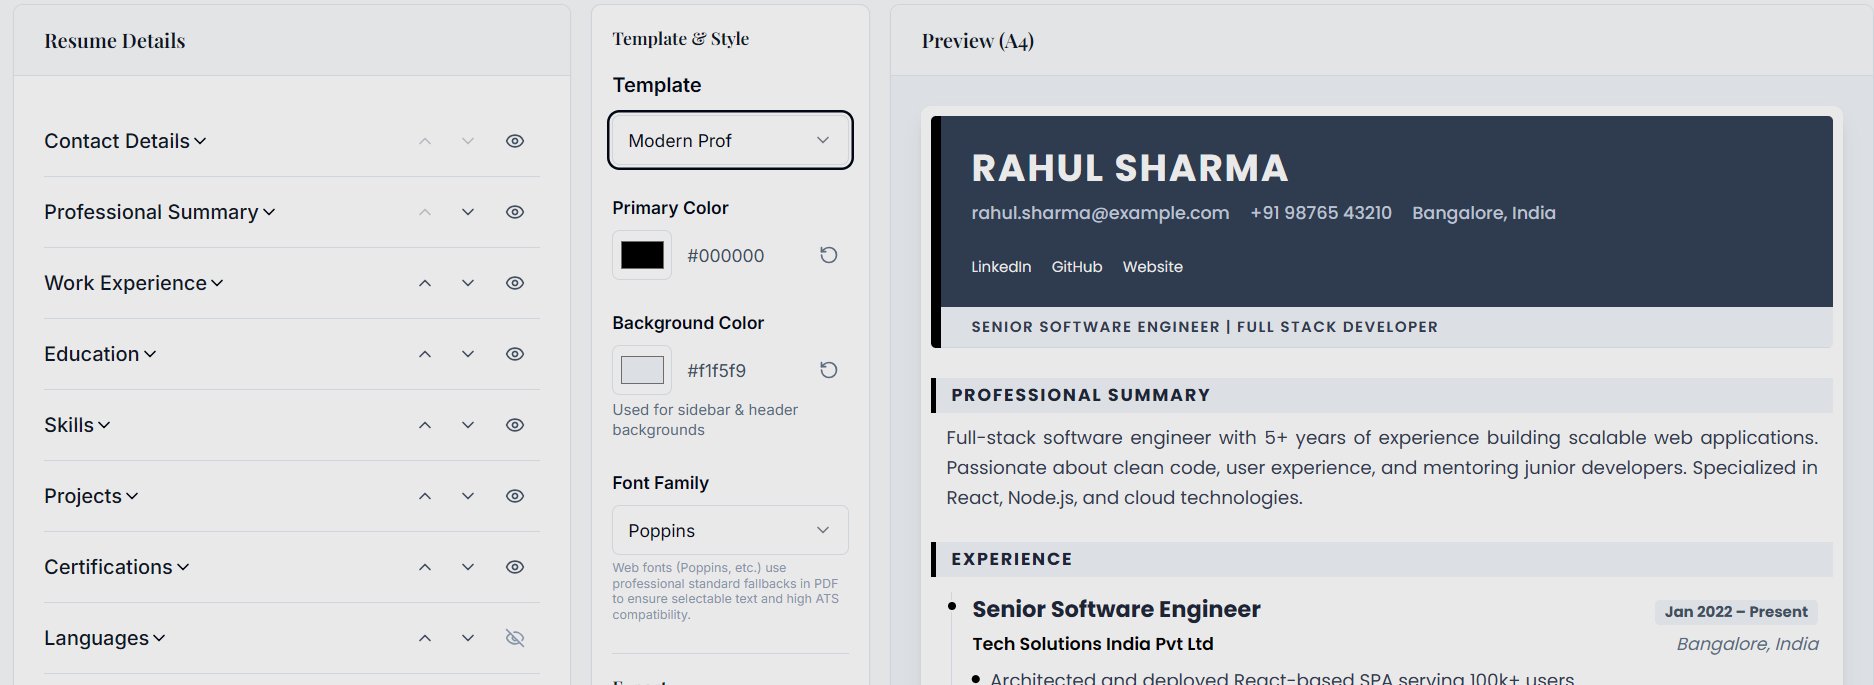The height and width of the screenshot is (685, 1874).
Task: Move the Projects section down
Action: pos(468,496)
